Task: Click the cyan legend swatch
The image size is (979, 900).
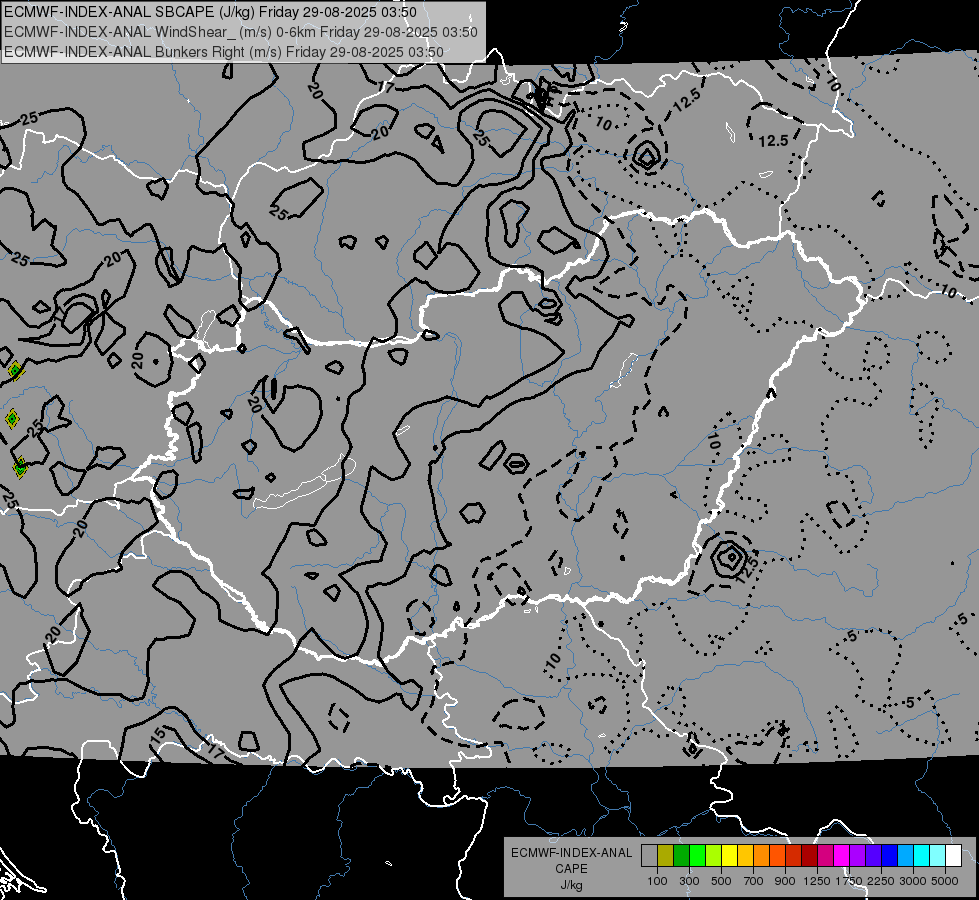Action: point(922,855)
